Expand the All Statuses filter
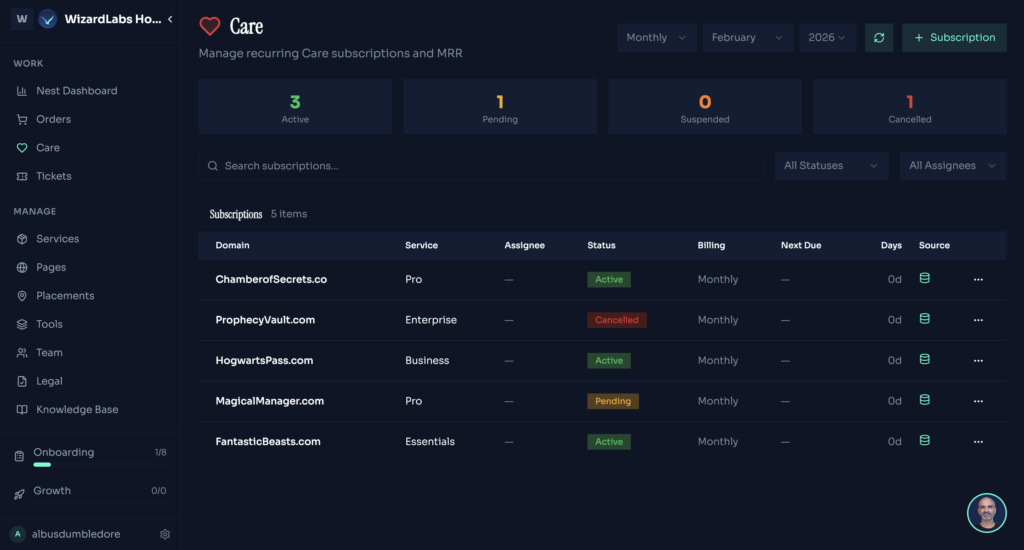Viewport: 1024px width, 550px height. (831, 166)
